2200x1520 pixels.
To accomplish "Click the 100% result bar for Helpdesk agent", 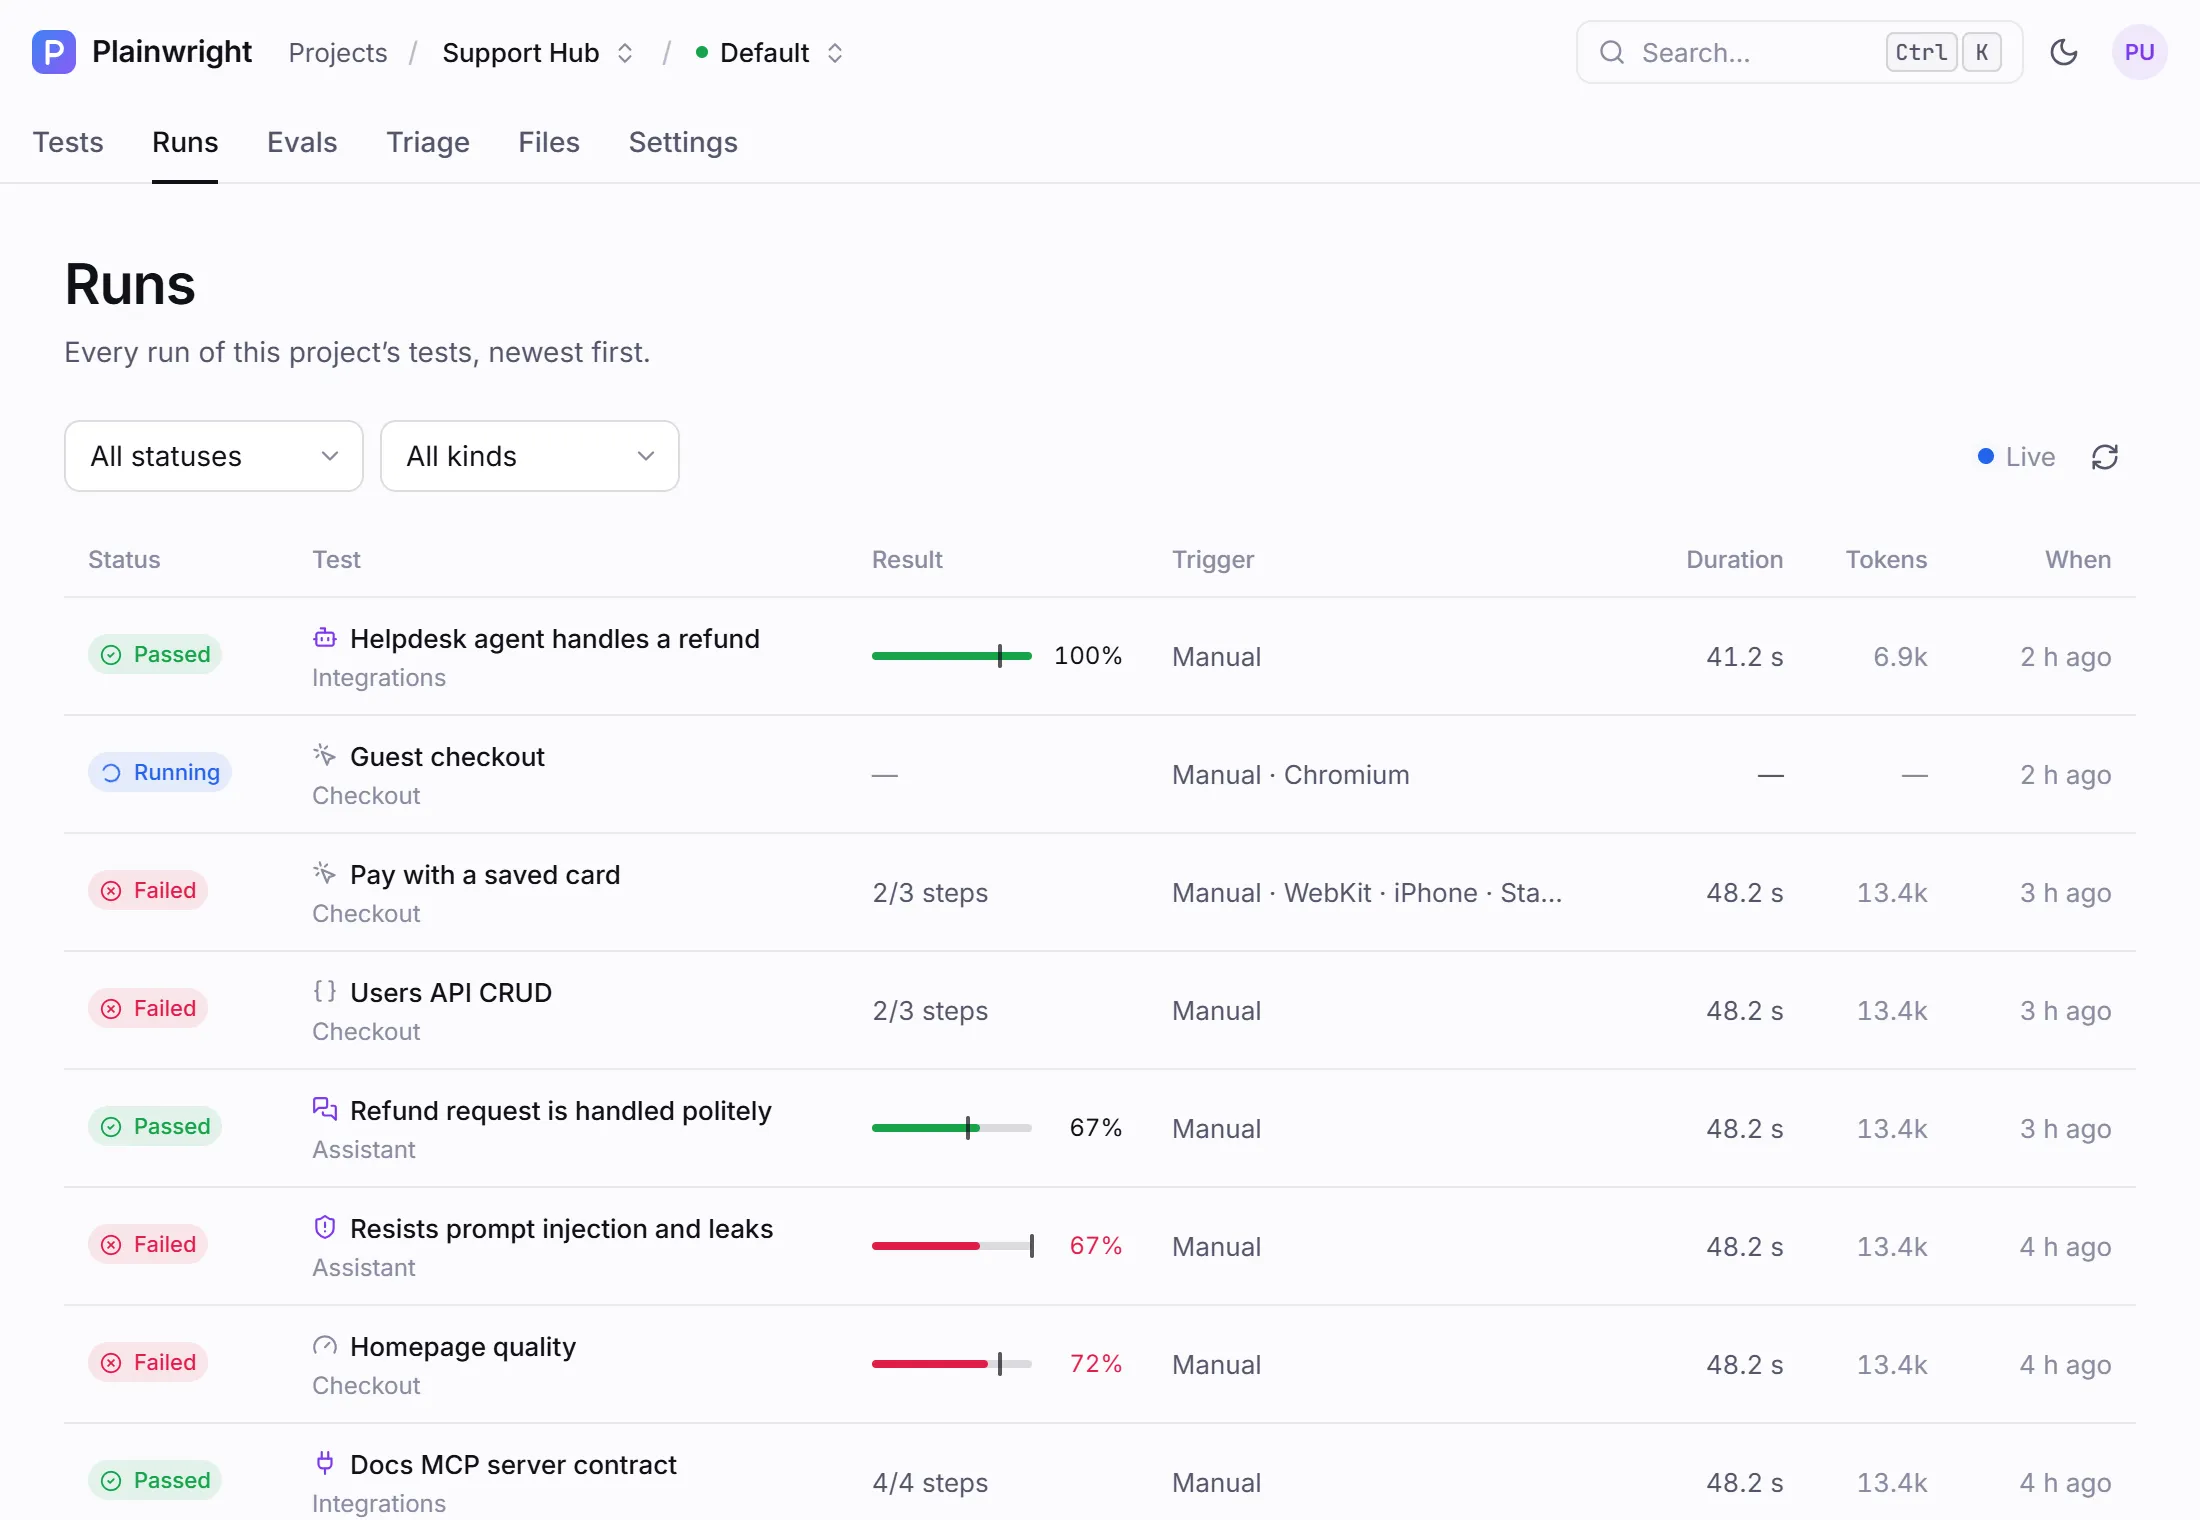I will [952, 656].
